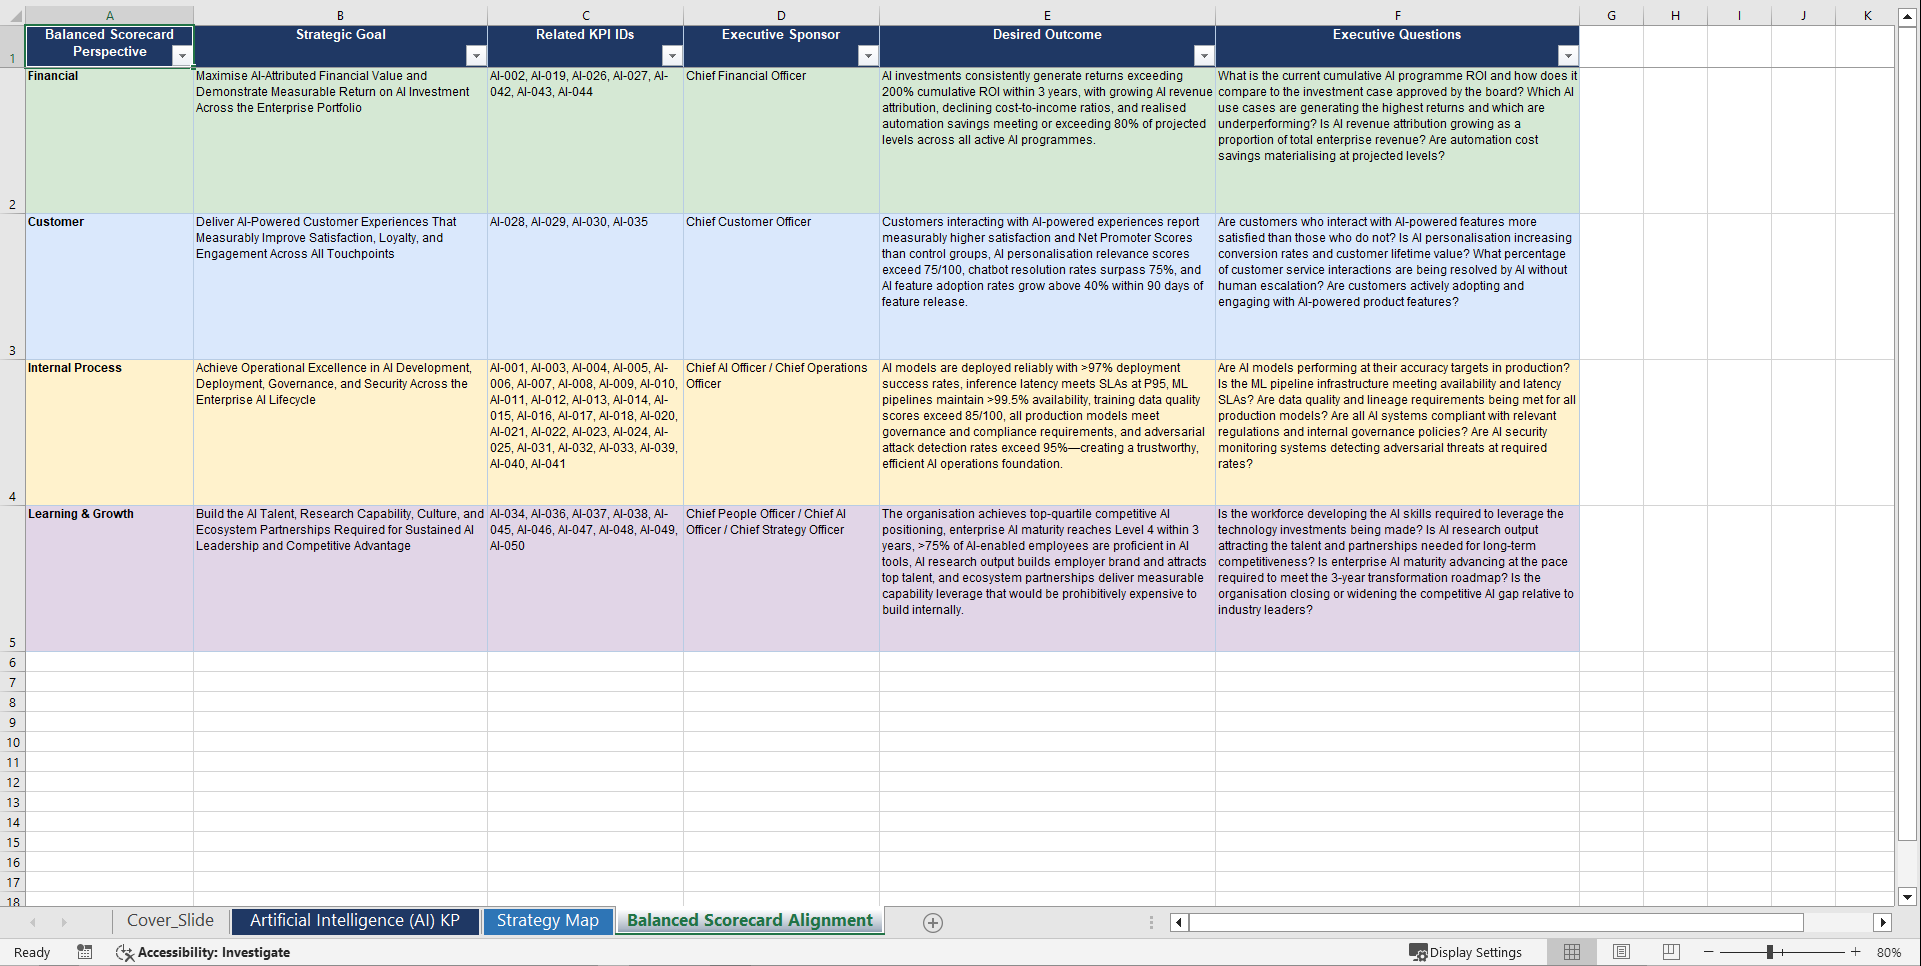The height and width of the screenshot is (966, 1921).
Task: Click the sheet tab bar splitter handle
Action: (x=1151, y=922)
